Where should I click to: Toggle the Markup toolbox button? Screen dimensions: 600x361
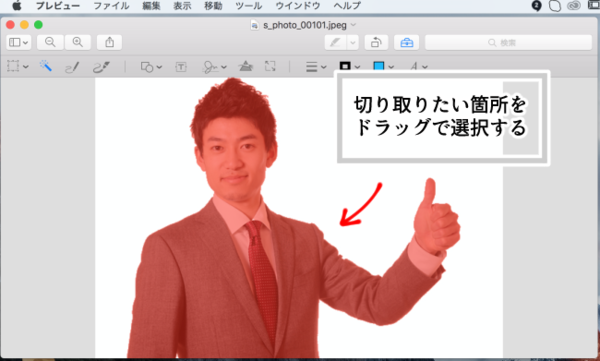click(x=406, y=42)
